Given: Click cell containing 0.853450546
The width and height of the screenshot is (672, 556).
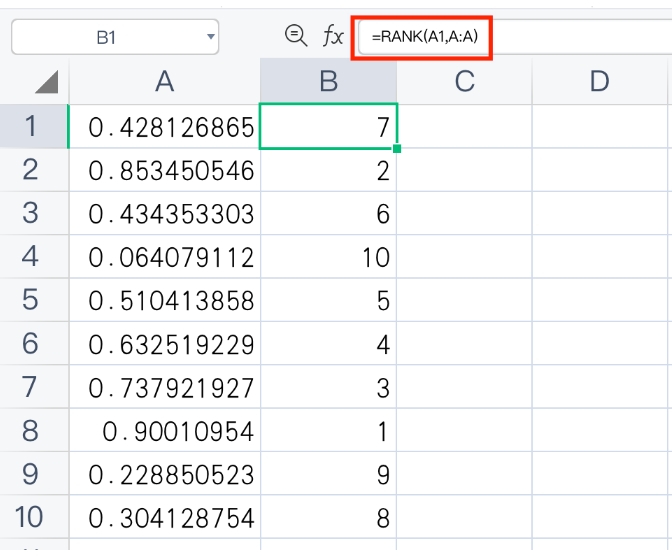Looking at the screenshot, I should 165,170.
